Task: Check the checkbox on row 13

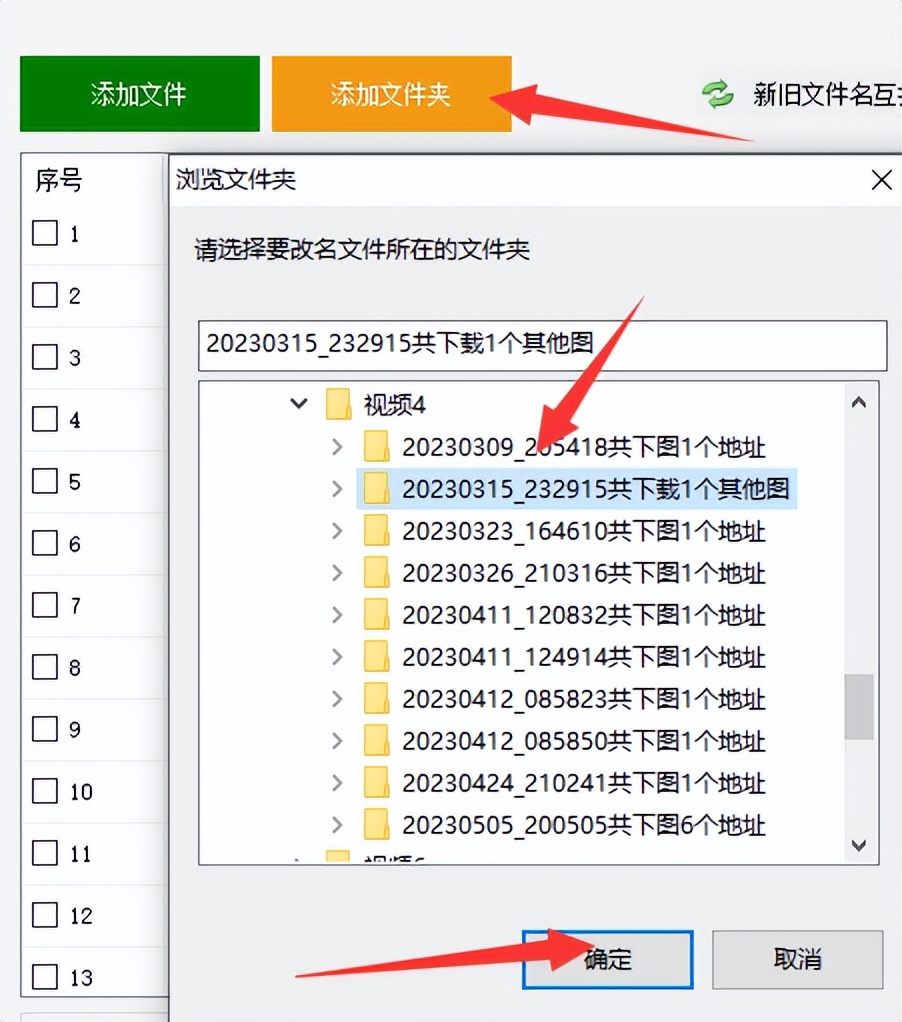Action: pyautogui.click(x=44, y=977)
